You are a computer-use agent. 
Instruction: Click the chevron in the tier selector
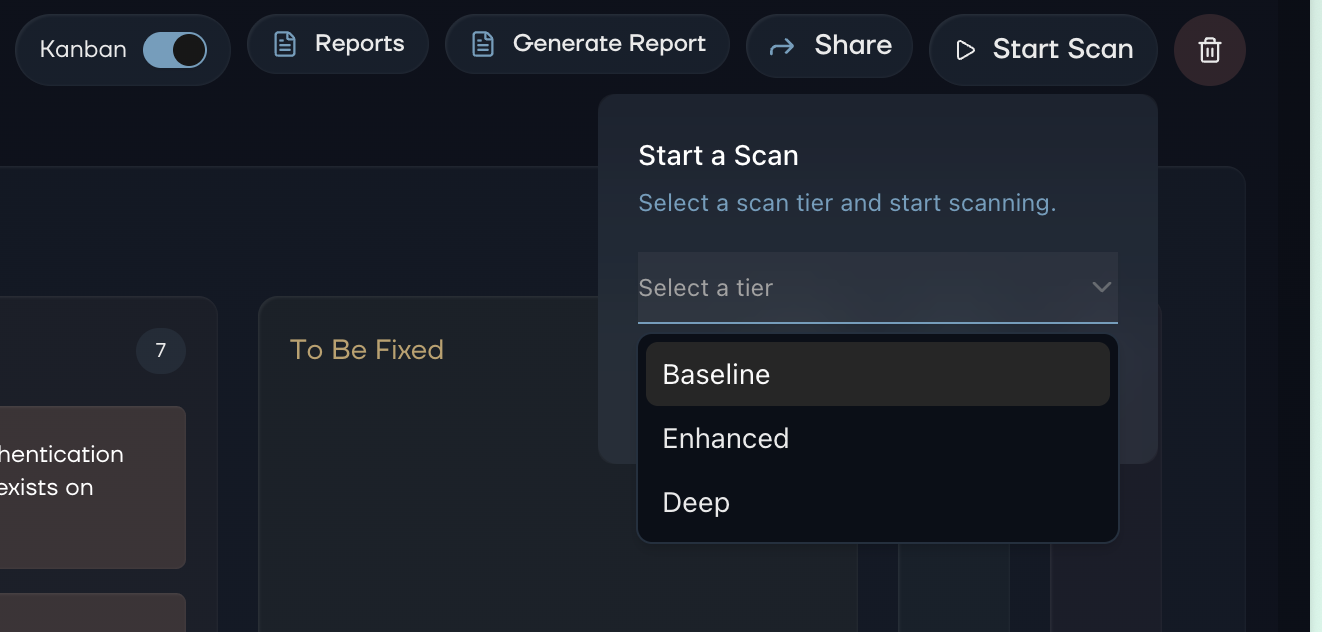click(1102, 288)
